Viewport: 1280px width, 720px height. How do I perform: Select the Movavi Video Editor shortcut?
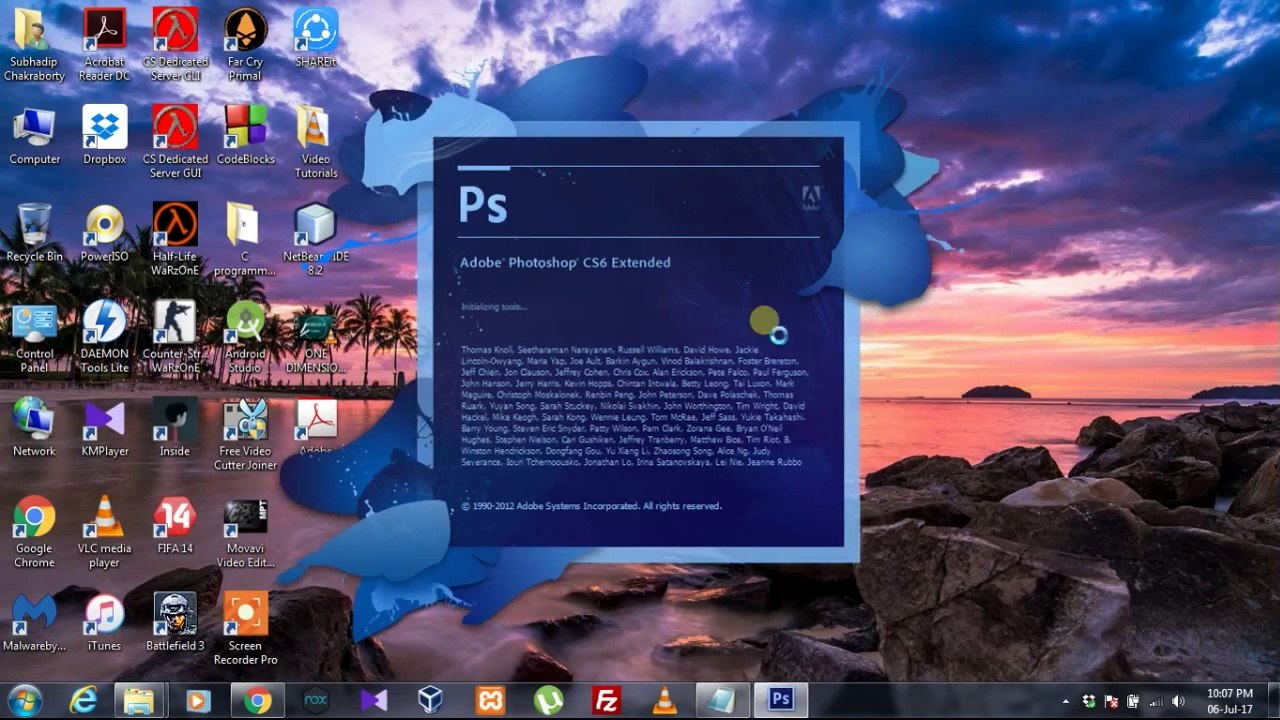tap(245, 532)
